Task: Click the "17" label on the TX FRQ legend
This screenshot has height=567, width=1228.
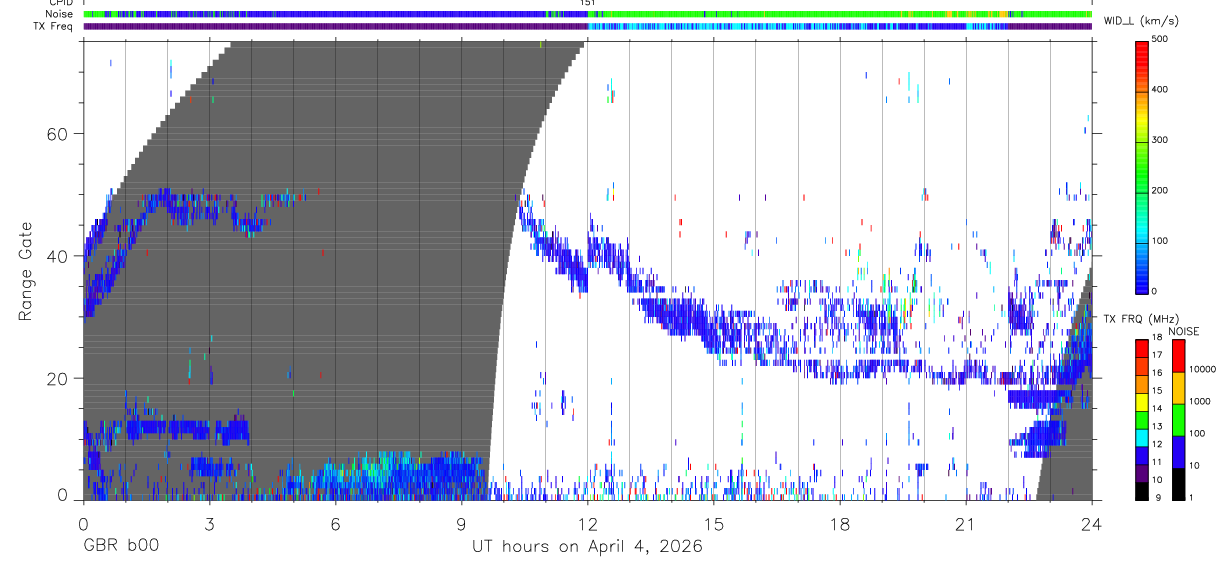Action: 1158,355
